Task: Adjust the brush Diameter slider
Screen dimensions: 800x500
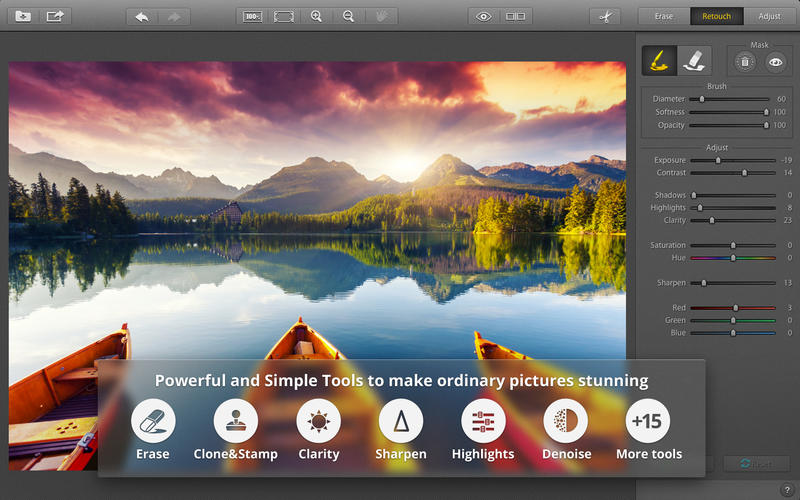Action: click(x=730, y=99)
